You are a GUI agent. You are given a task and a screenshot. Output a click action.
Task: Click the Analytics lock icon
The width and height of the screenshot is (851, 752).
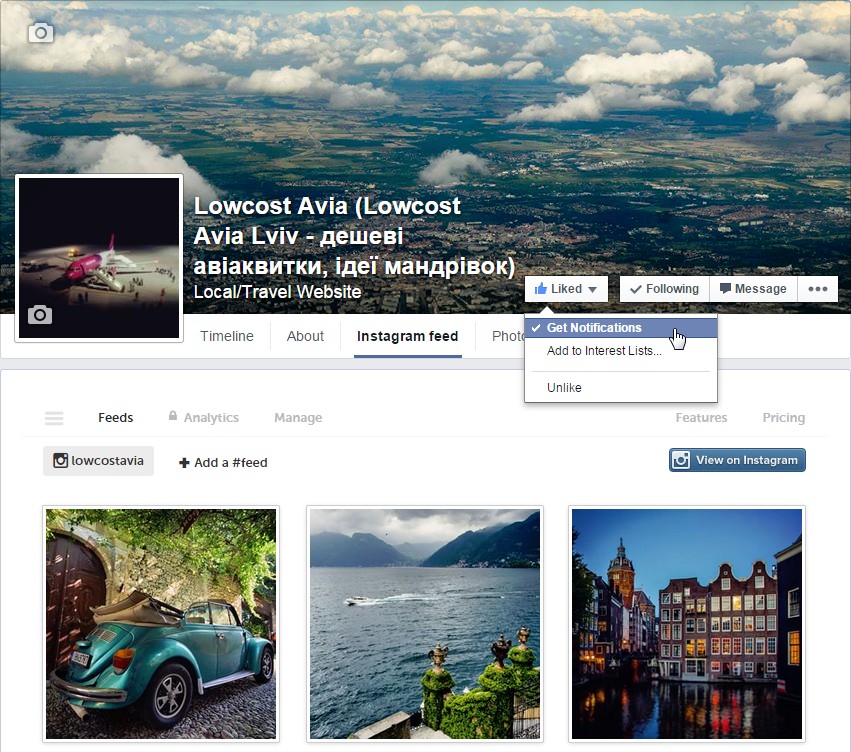click(x=173, y=416)
